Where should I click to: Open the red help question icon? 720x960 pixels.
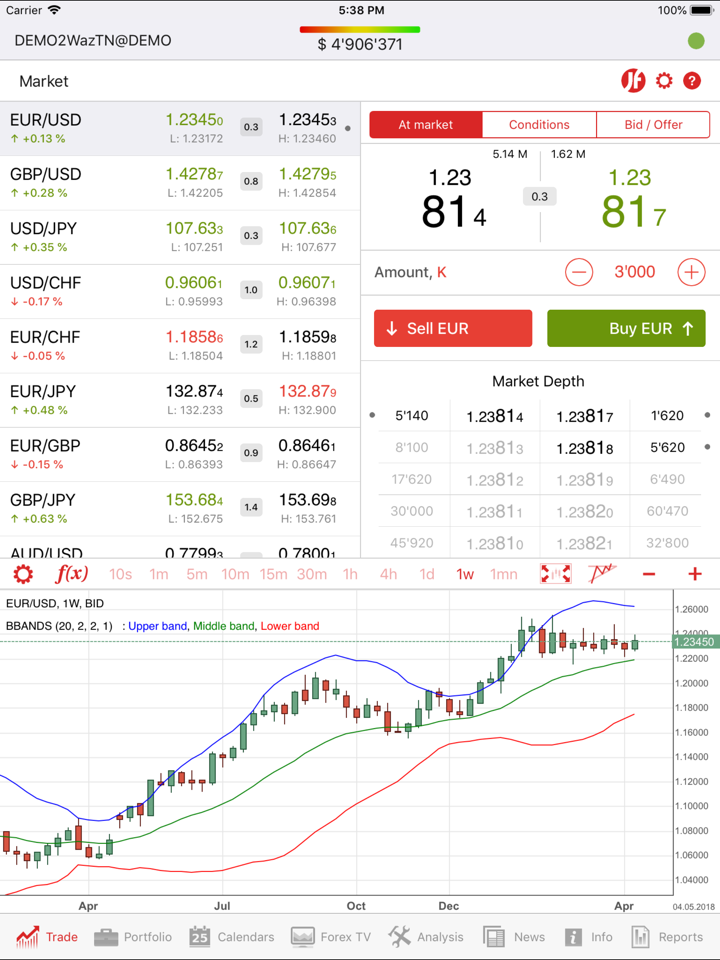692,81
